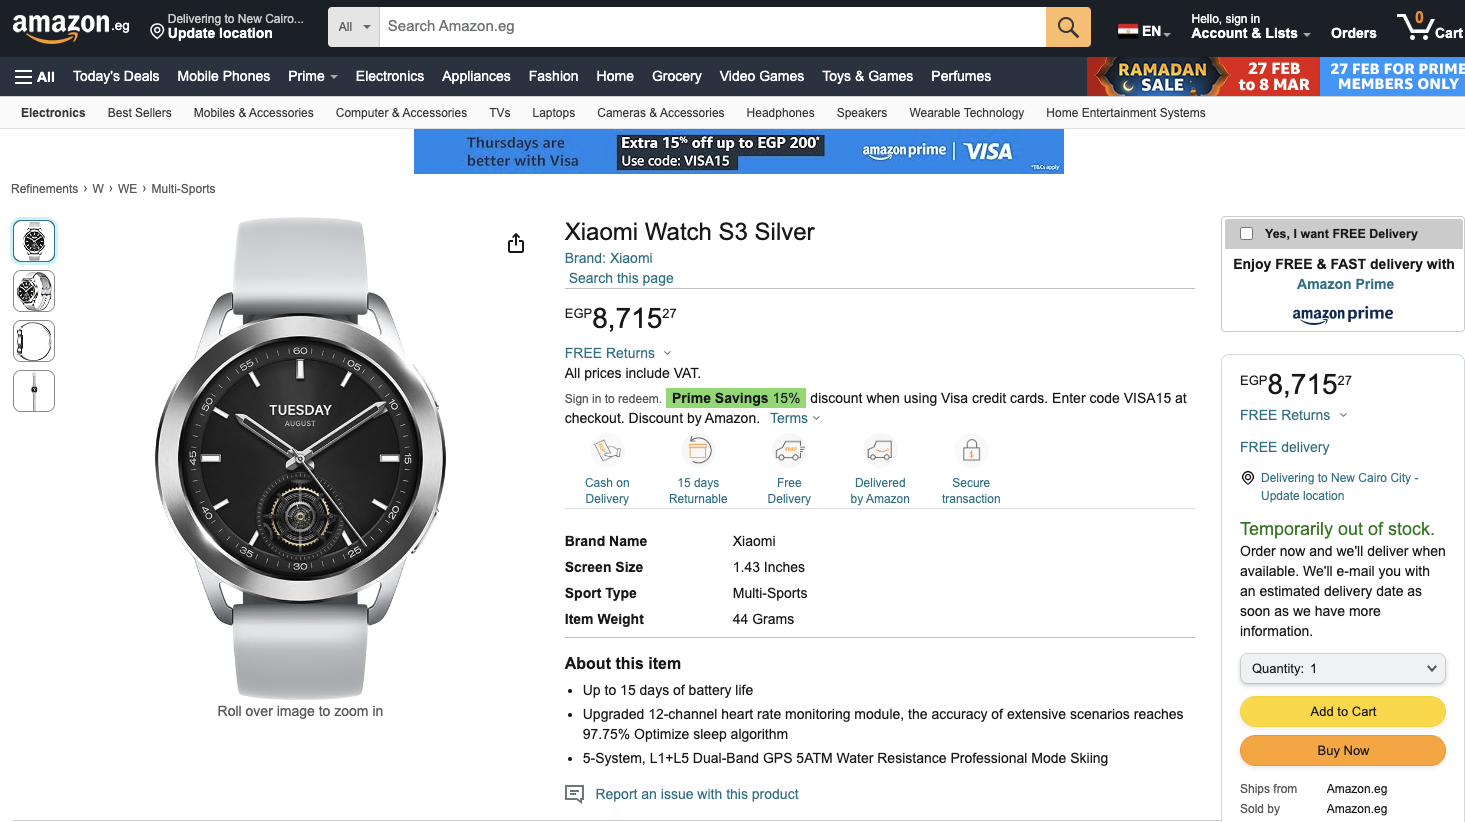
Task: Click the search magnifier button
Action: click(1068, 27)
